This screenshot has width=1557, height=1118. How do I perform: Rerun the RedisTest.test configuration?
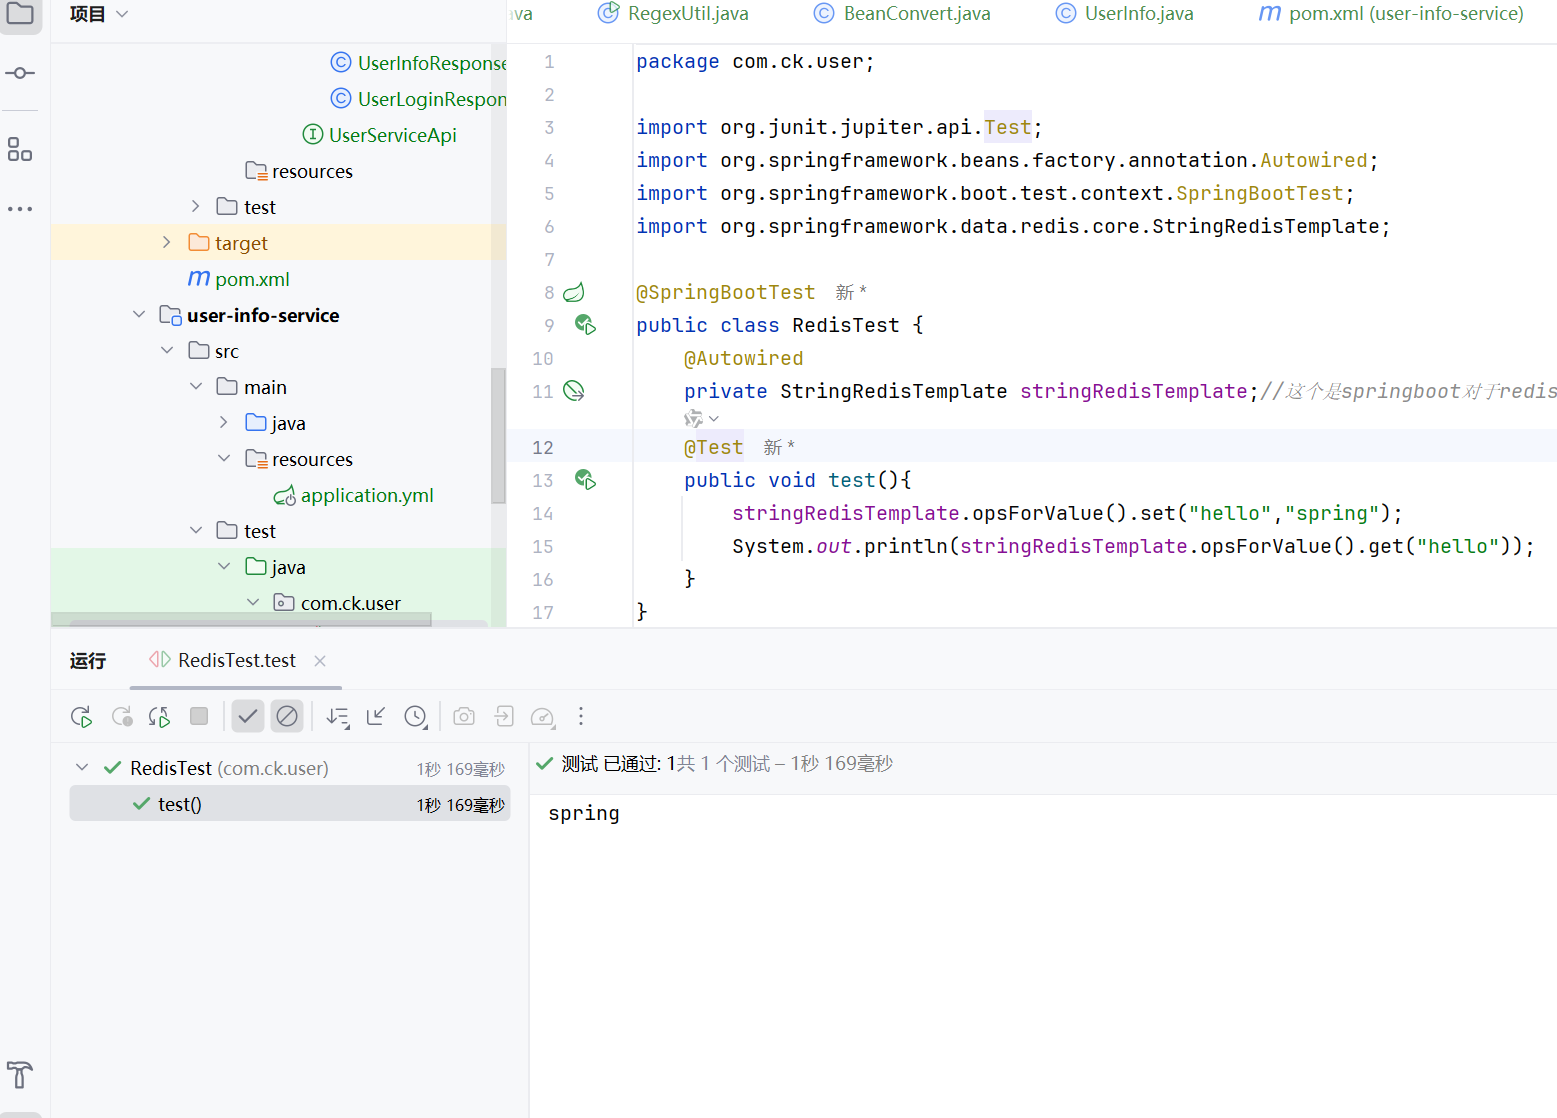pyautogui.click(x=82, y=717)
